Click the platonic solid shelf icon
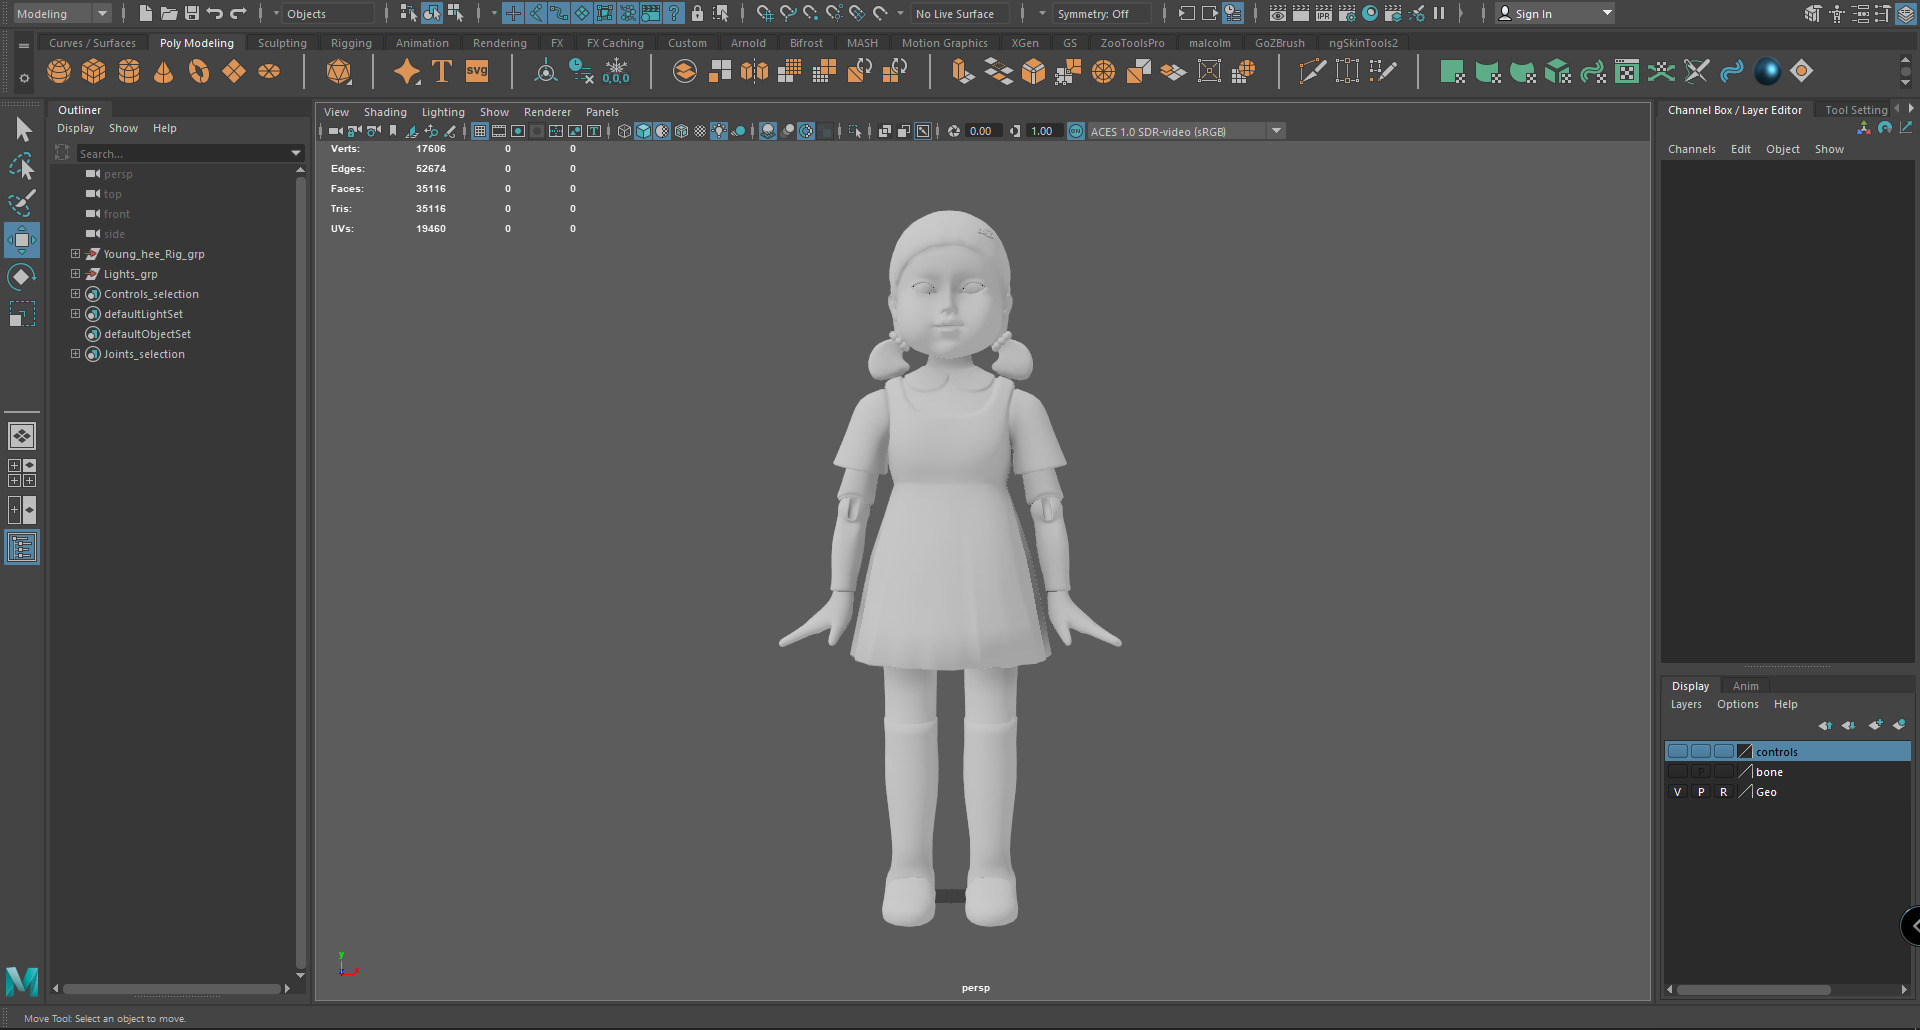The width and height of the screenshot is (1920, 1030). pyautogui.click(x=339, y=71)
